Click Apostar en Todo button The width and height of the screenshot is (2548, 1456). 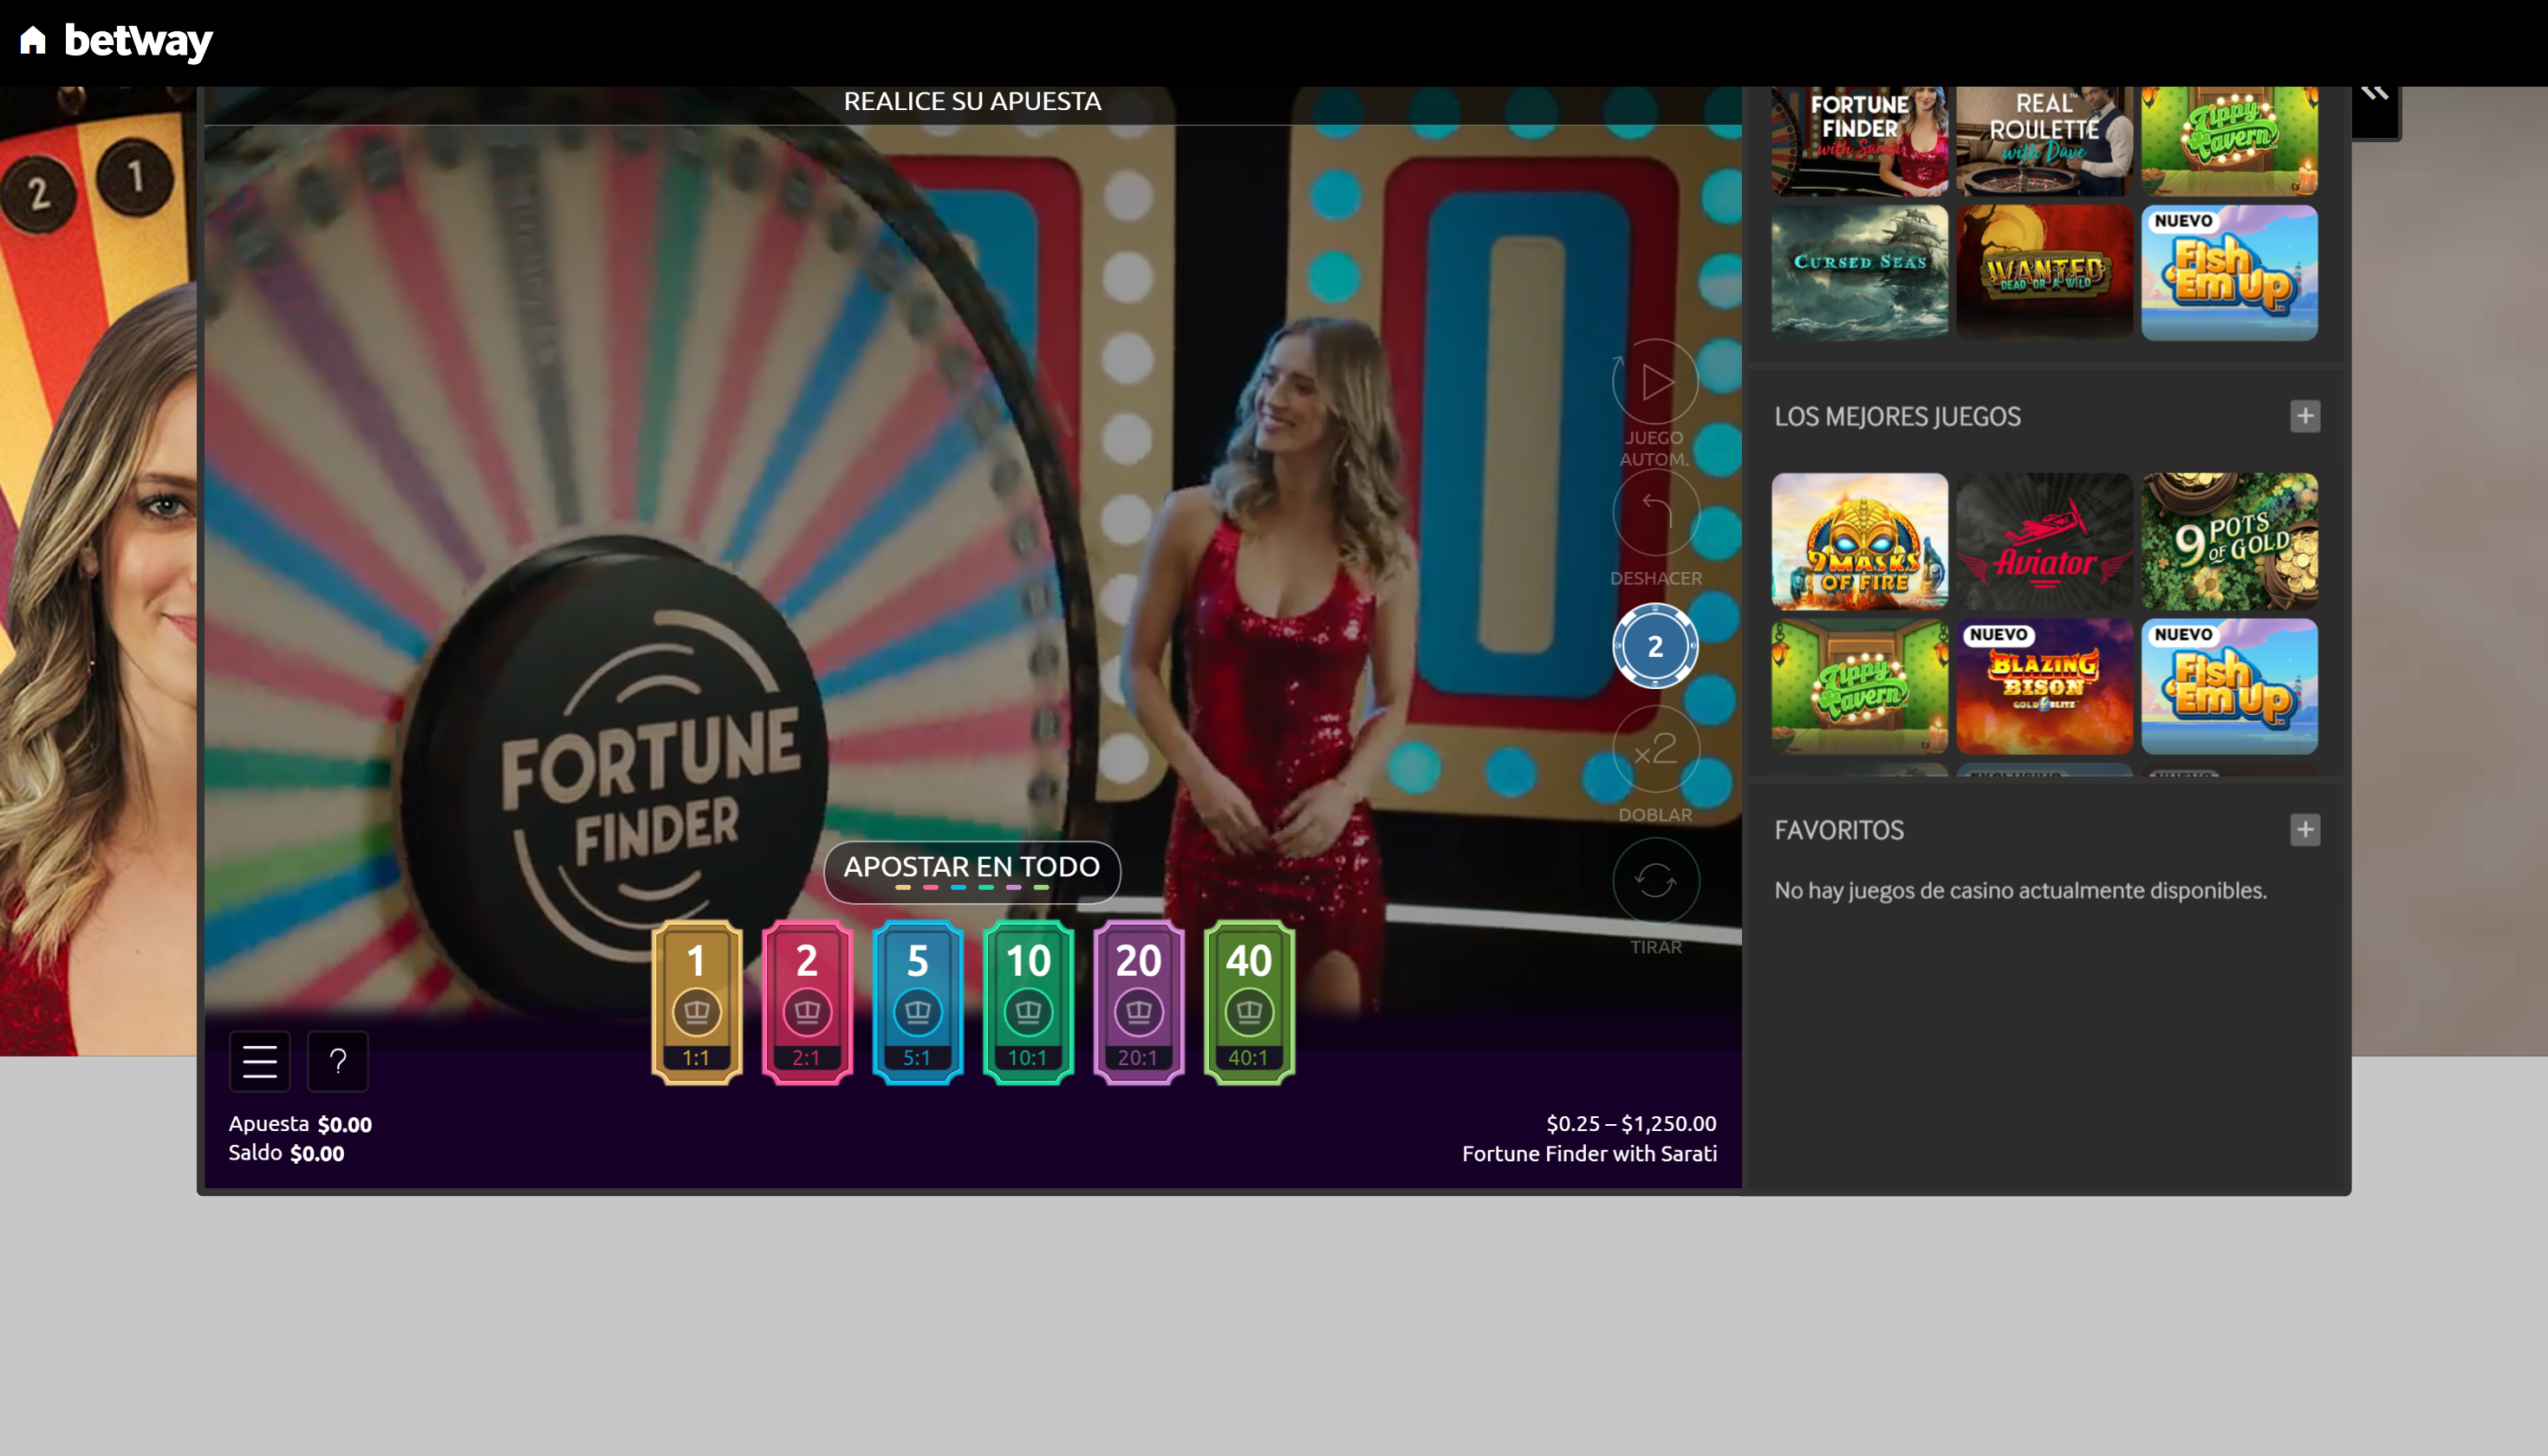coord(972,871)
